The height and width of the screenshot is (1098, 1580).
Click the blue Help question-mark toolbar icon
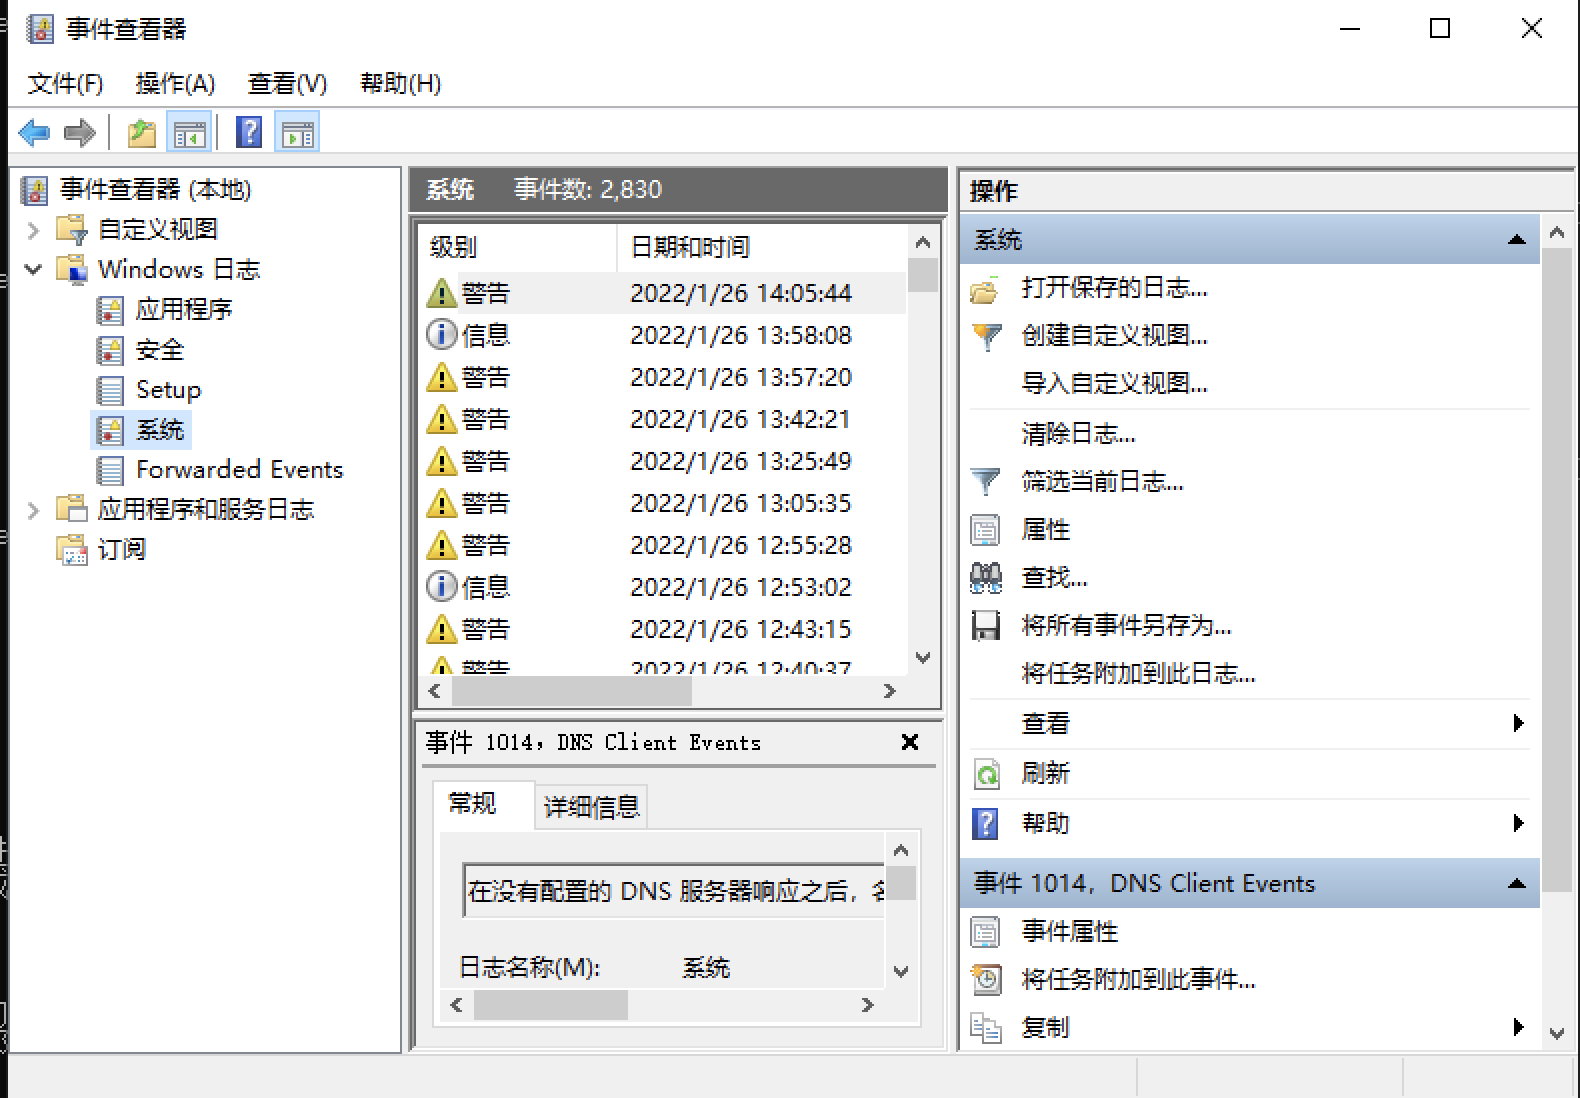(249, 133)
